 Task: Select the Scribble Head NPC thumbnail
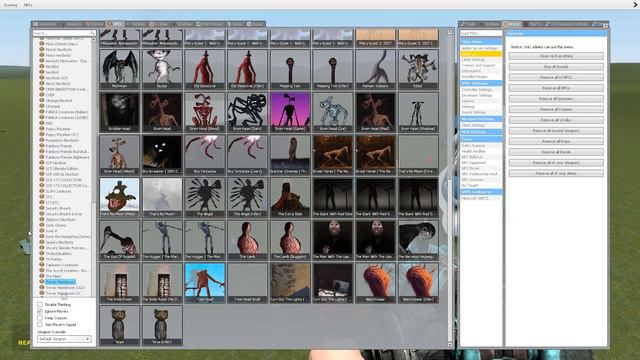[120, 112]
